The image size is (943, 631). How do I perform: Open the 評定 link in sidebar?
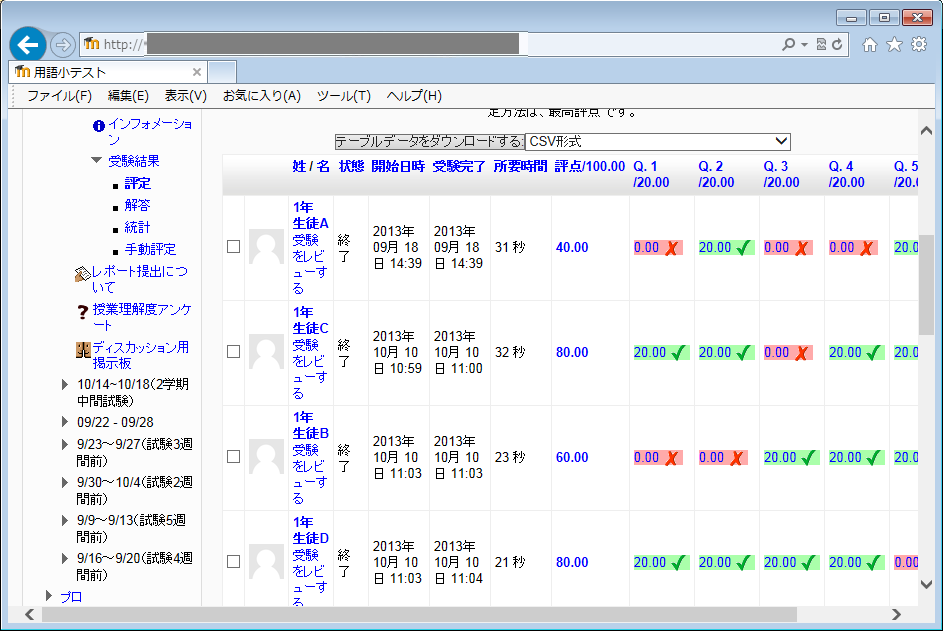pos(138,183)
